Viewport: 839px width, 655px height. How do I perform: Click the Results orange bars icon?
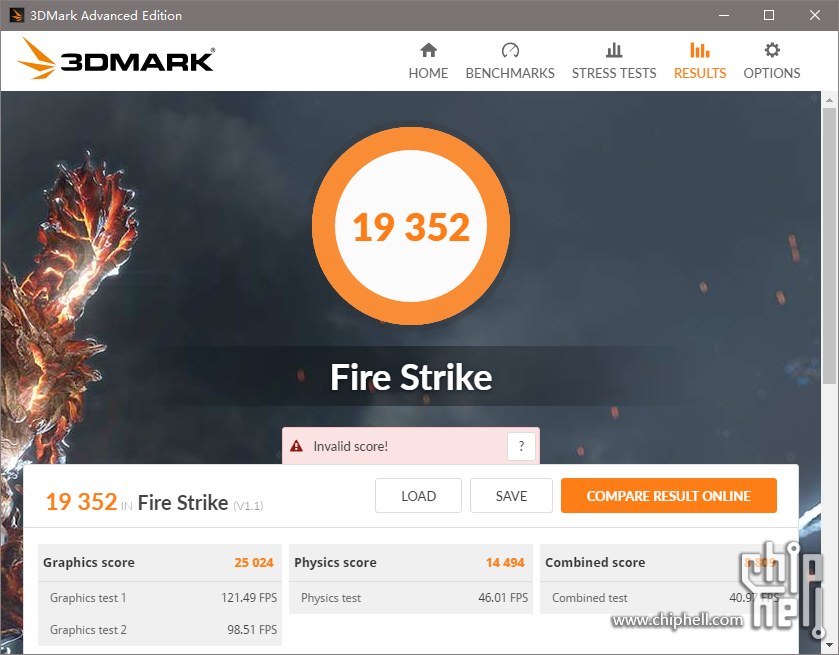[699, 50]
